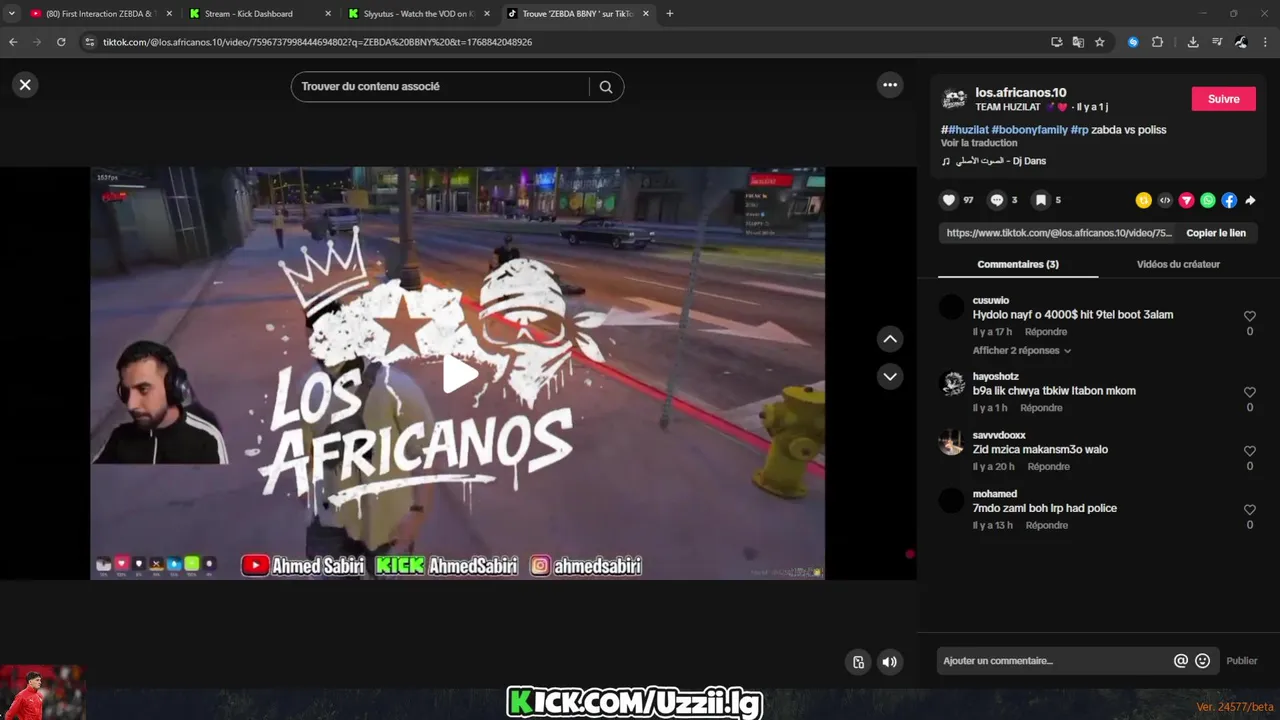
Task: Go to next video with down chevron
Action: [x=890, y=376]
